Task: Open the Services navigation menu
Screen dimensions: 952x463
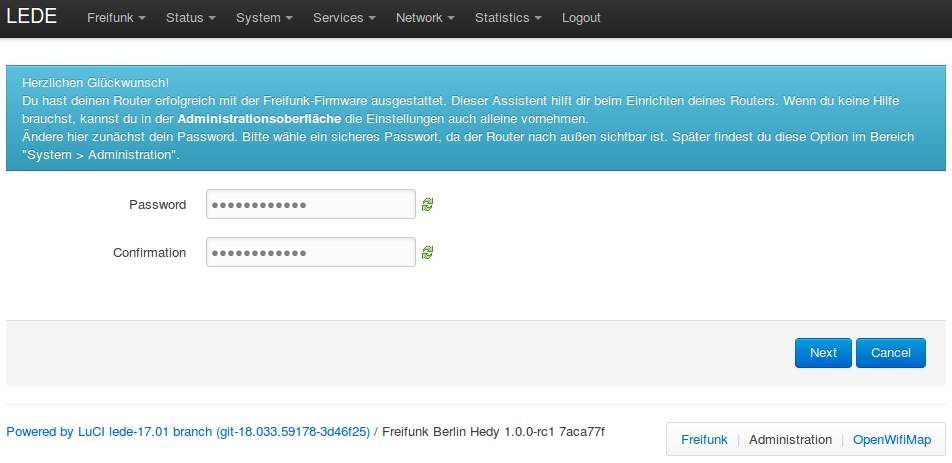Action: (344, 18)
